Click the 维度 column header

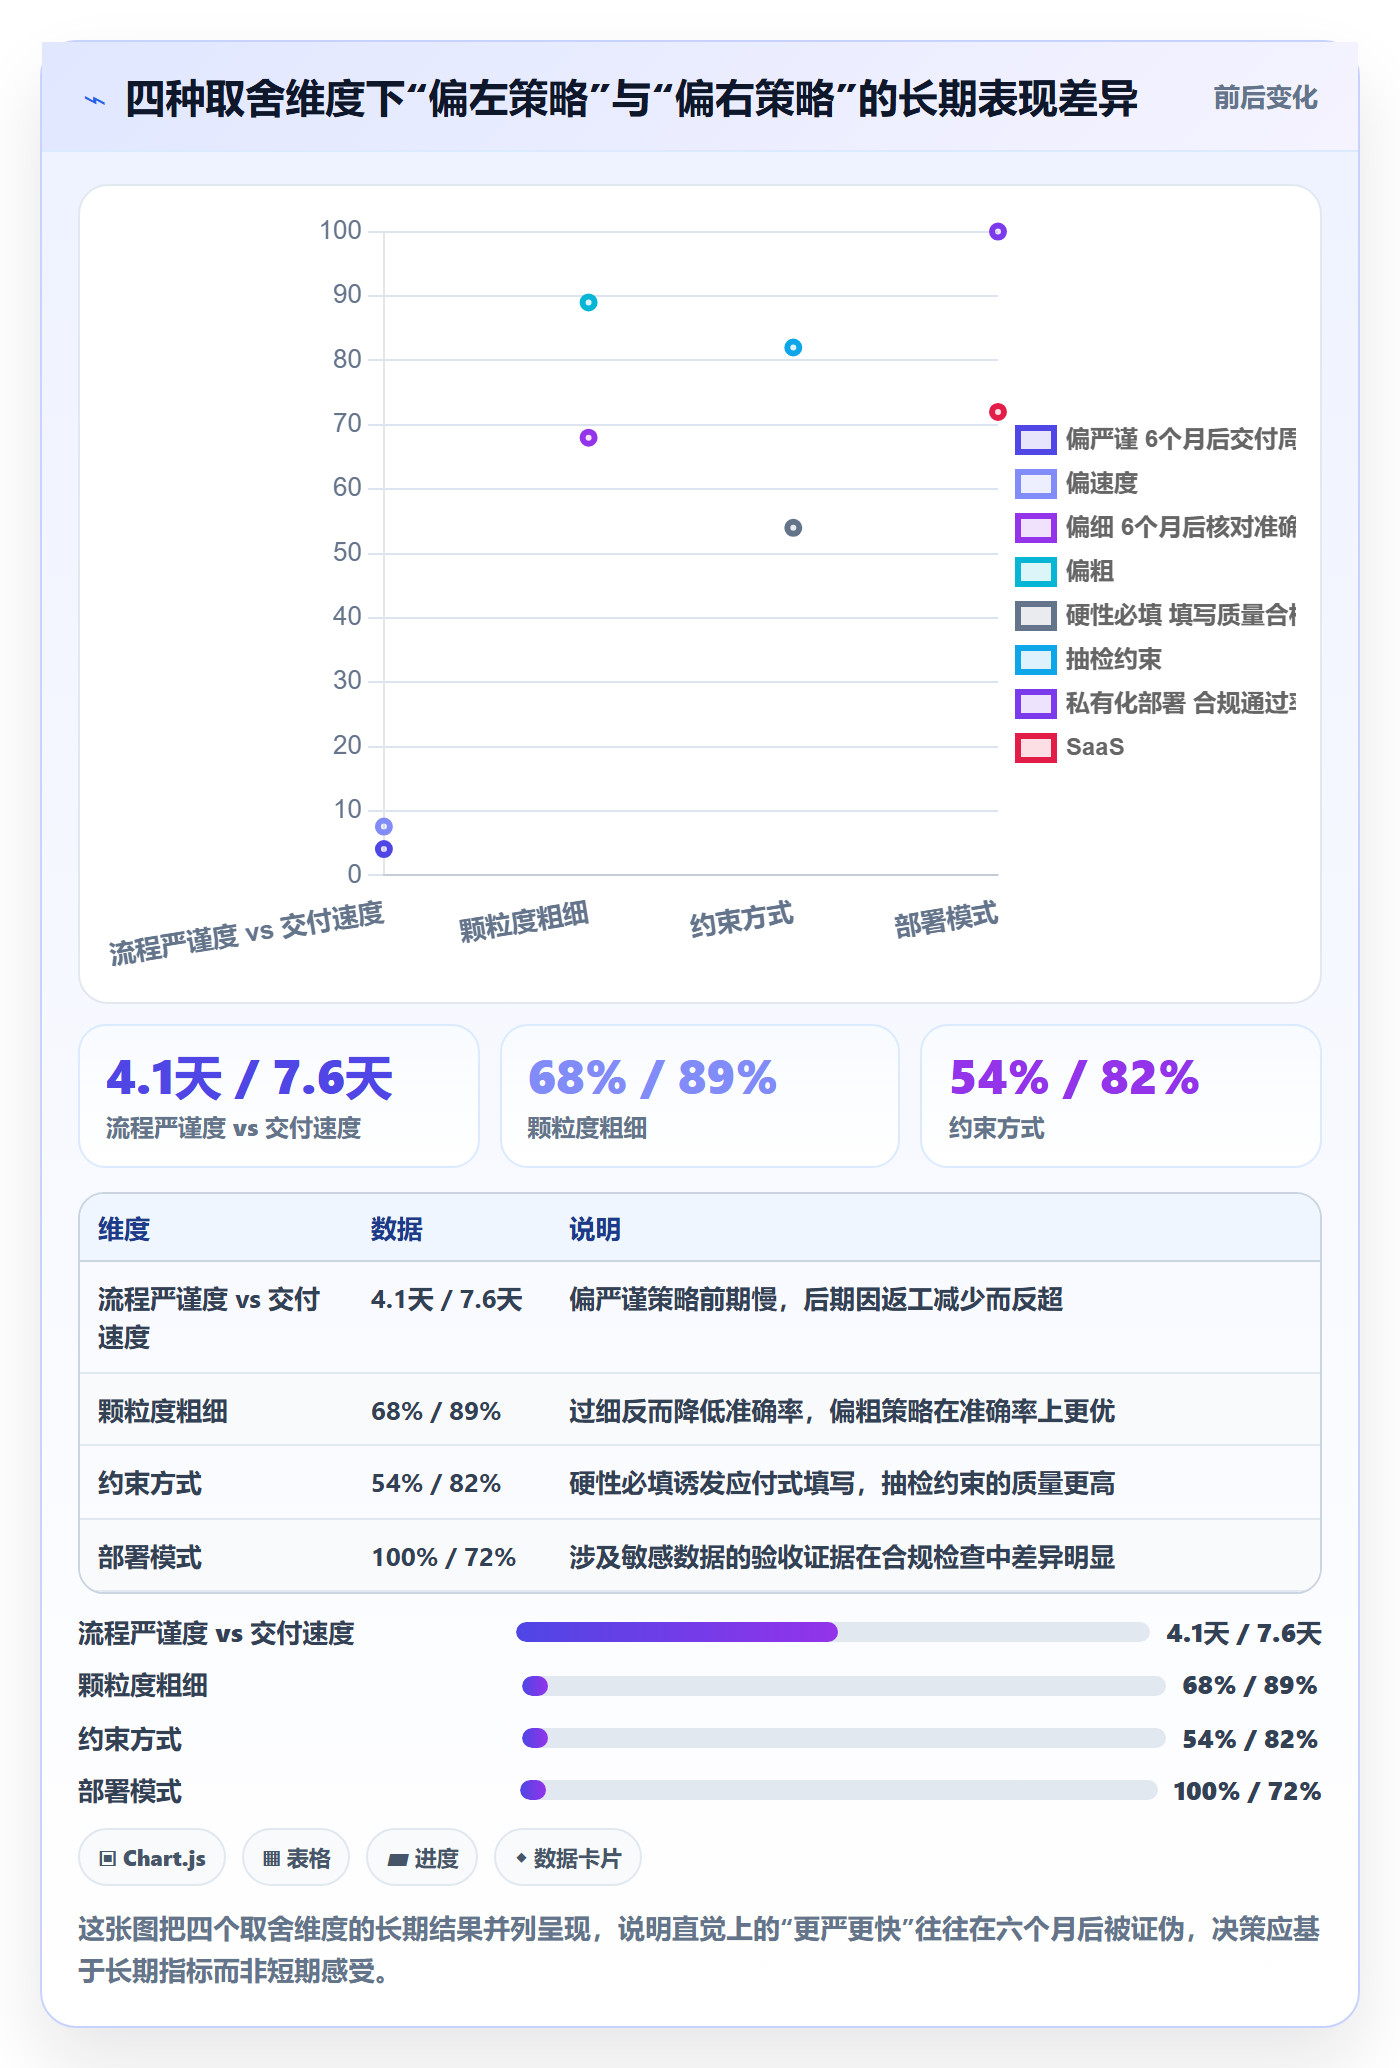pos(124,1229)
